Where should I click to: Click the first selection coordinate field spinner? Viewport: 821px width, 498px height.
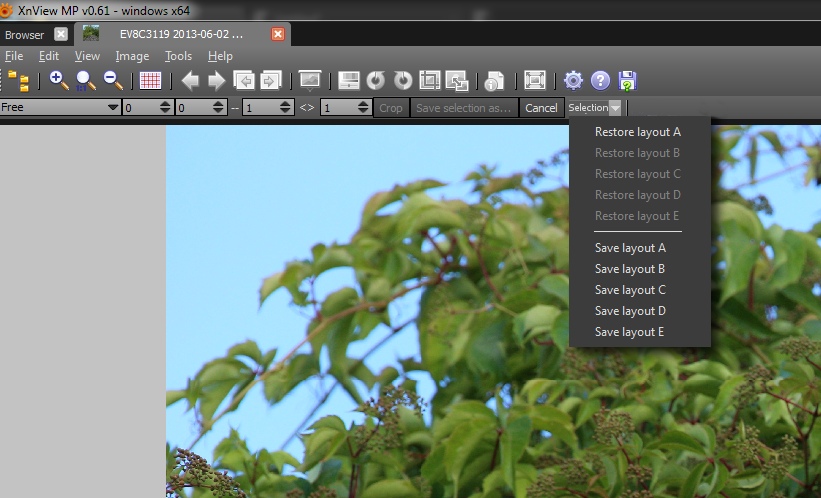pyautogui.click(x=148, y=107)
